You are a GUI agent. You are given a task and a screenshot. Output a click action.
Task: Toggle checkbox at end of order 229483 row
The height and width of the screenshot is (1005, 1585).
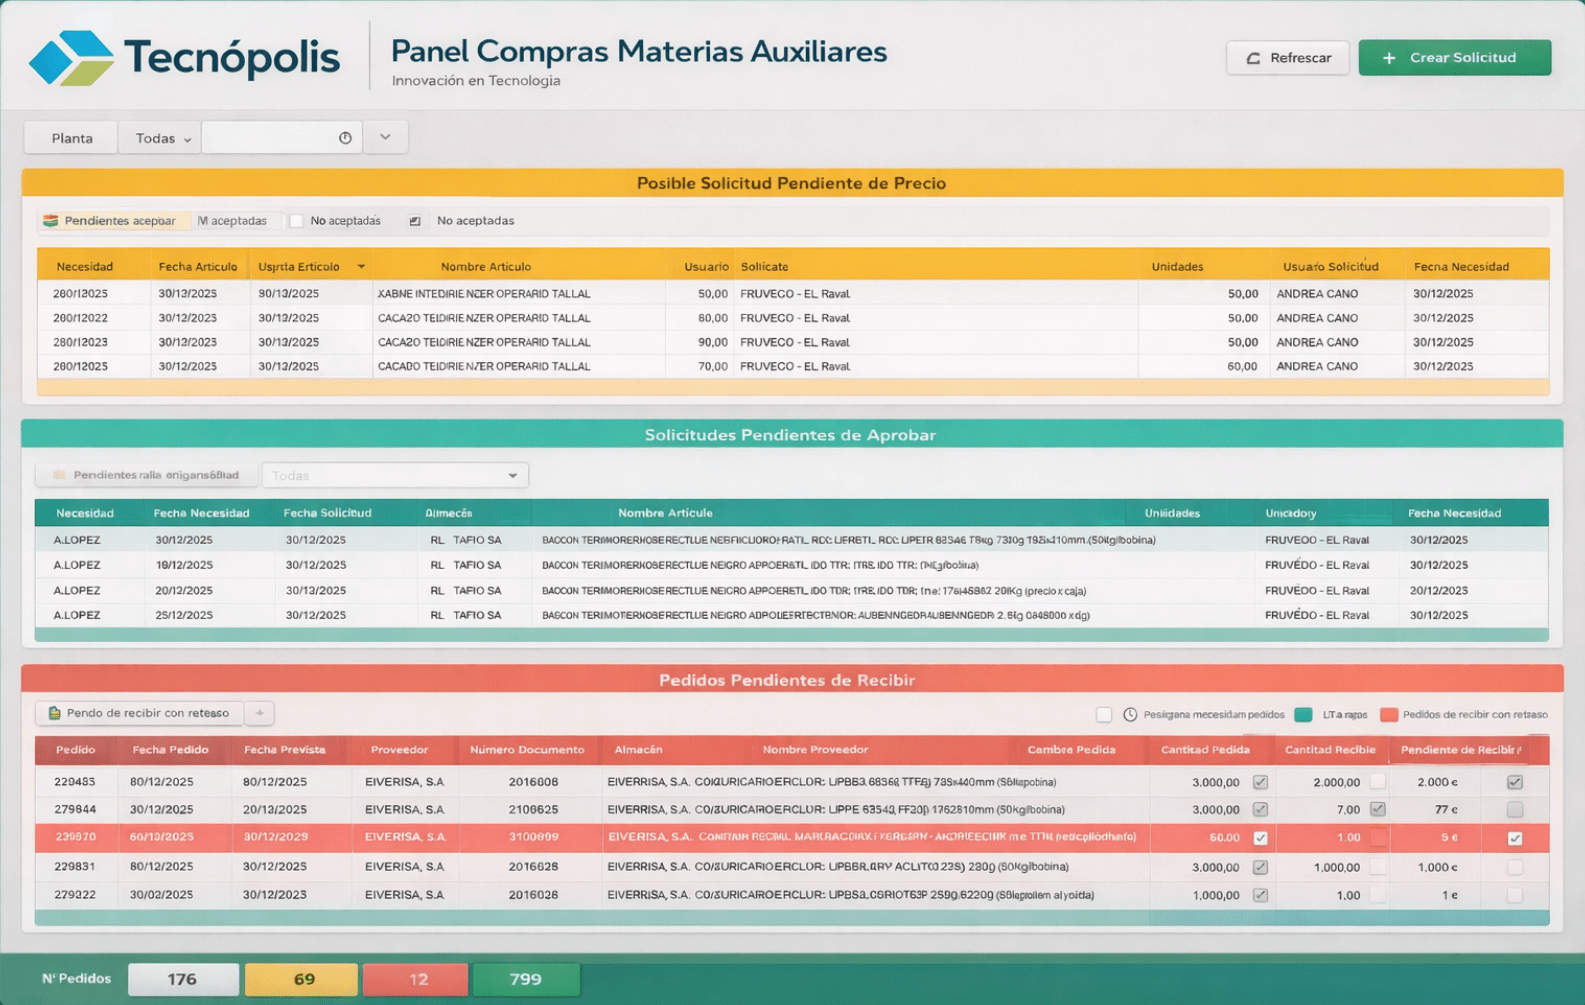coord(1515,782)
